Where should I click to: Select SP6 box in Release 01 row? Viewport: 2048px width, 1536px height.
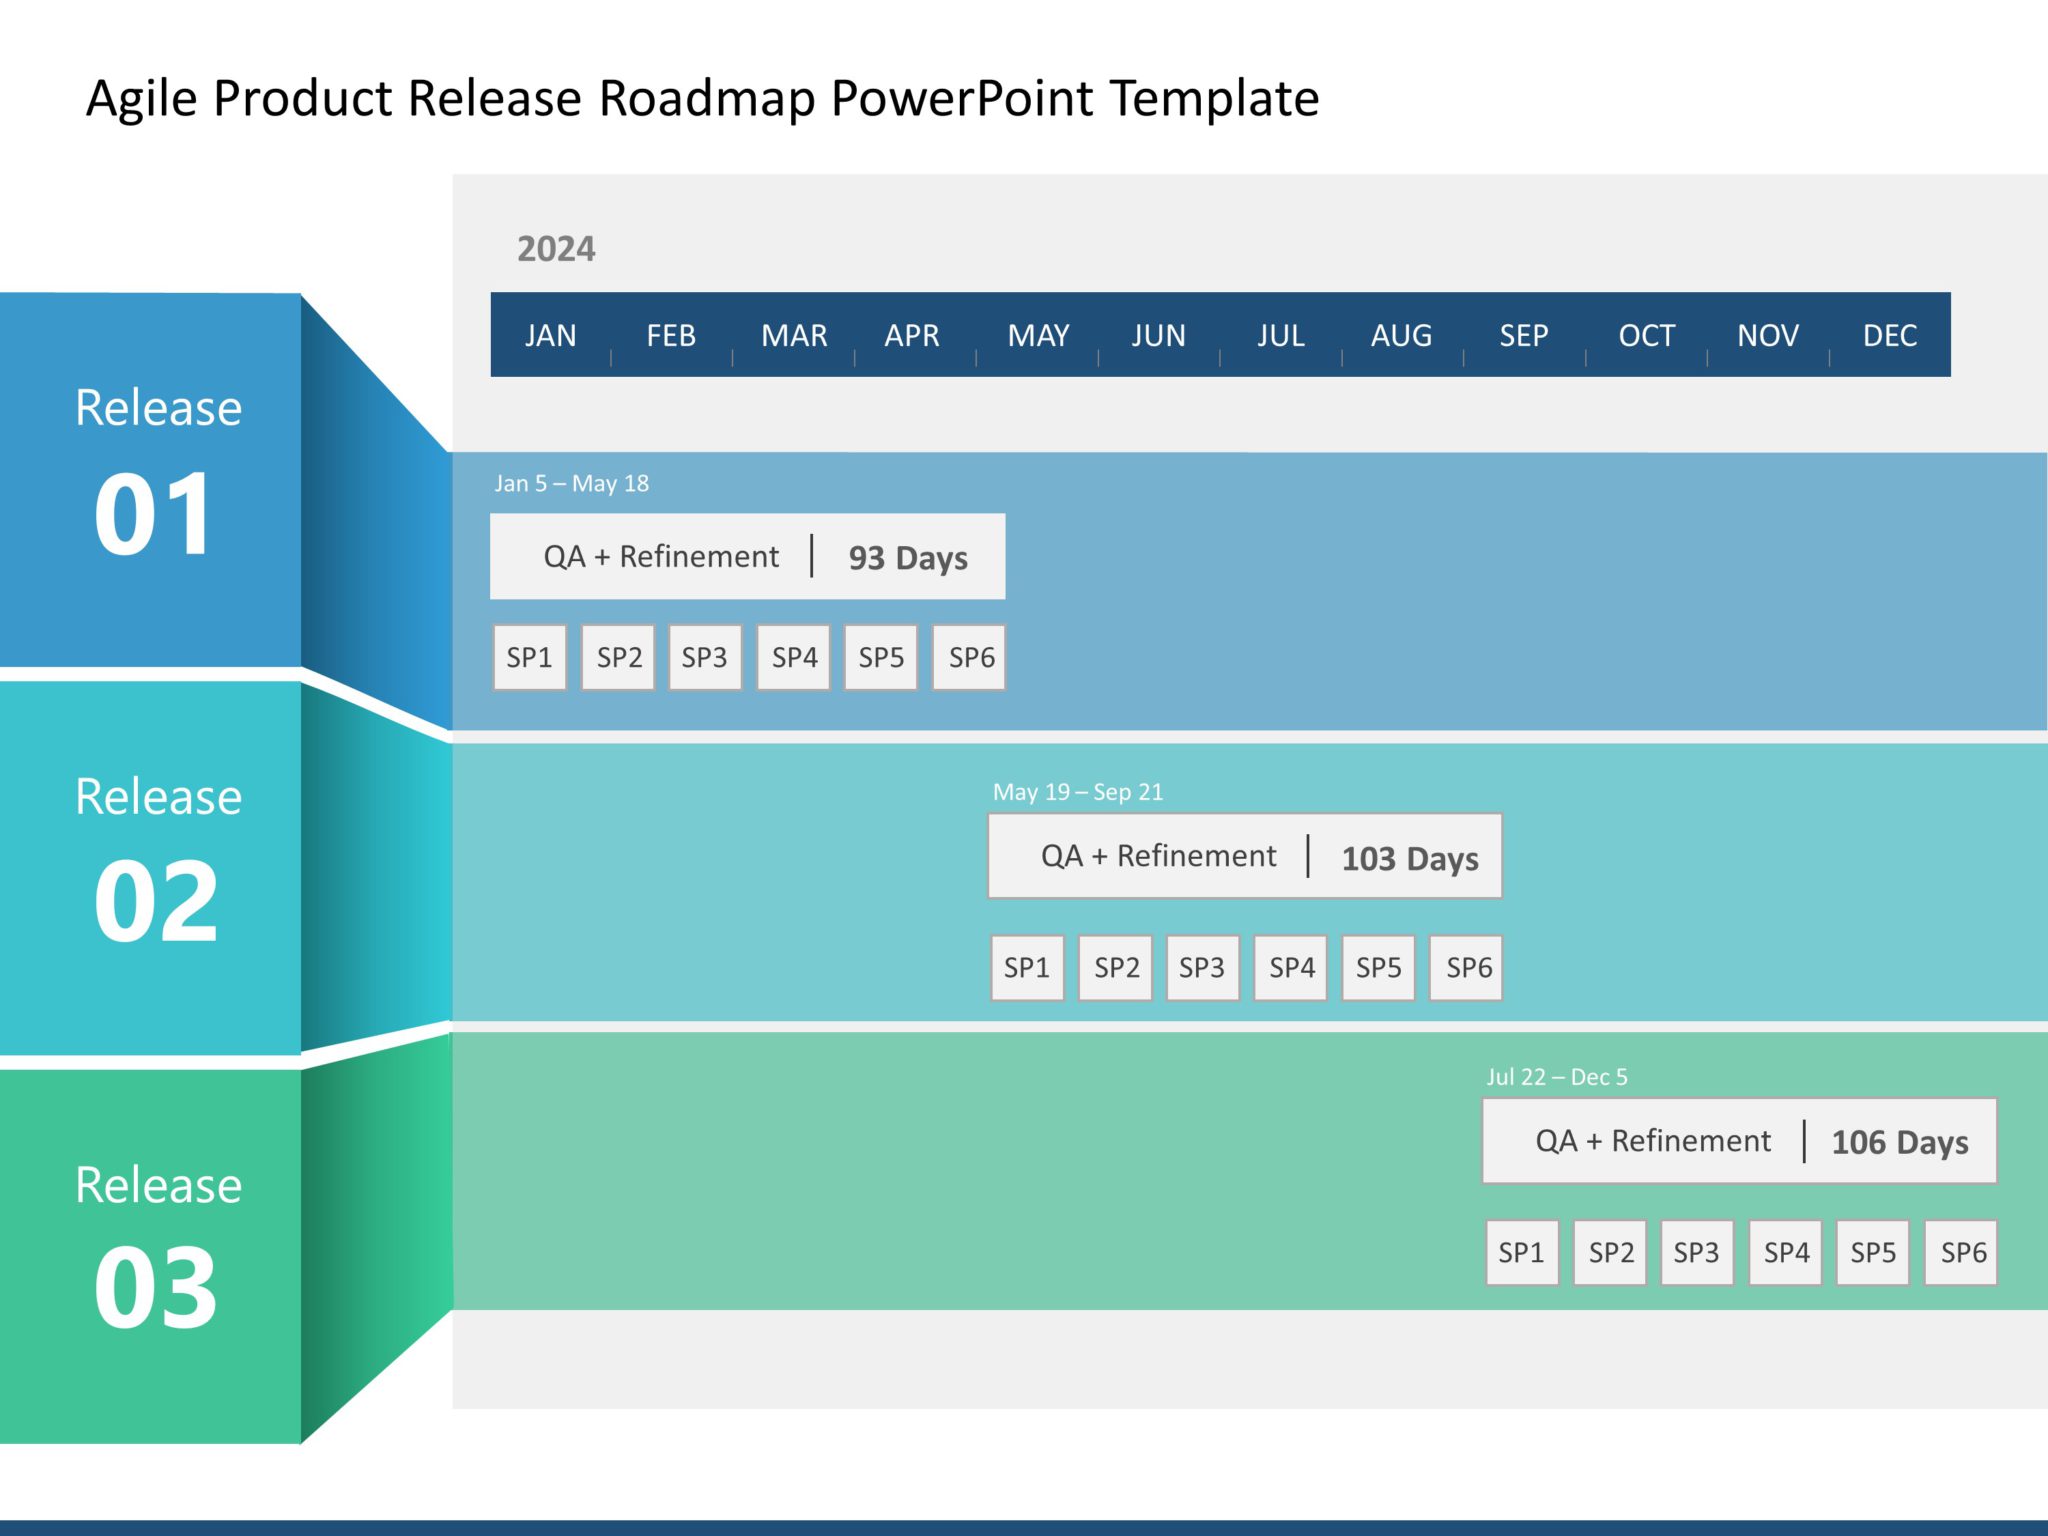click(970, 658)
